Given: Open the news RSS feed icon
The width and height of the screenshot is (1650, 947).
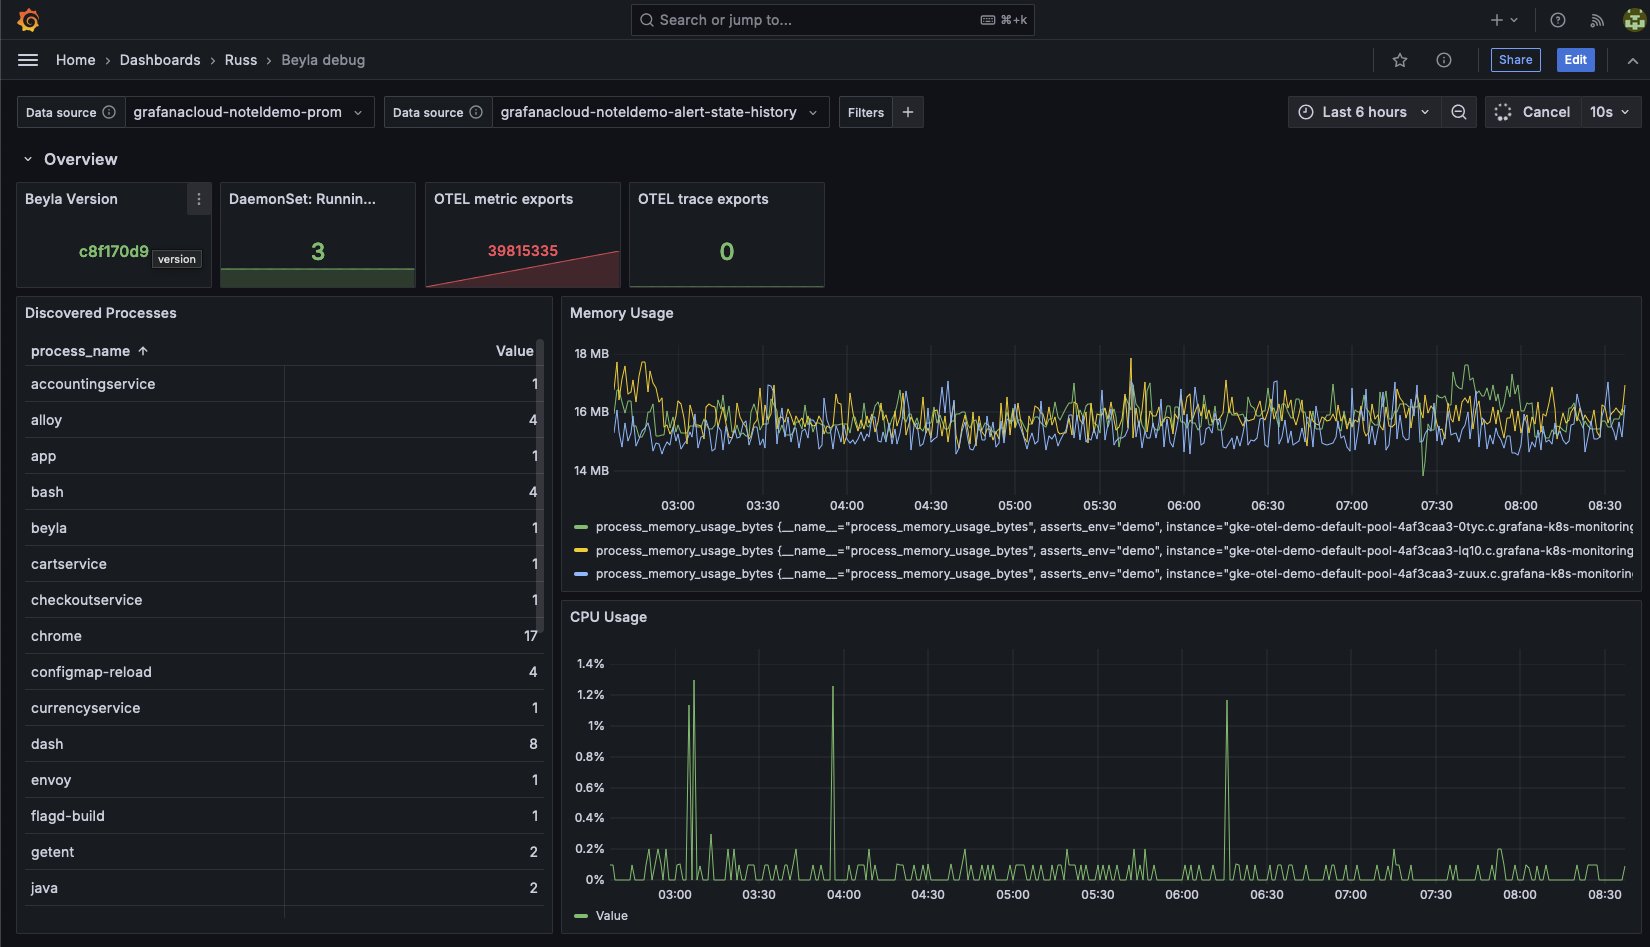Looking at the screenshot, I should click(x=1597, y=20).
